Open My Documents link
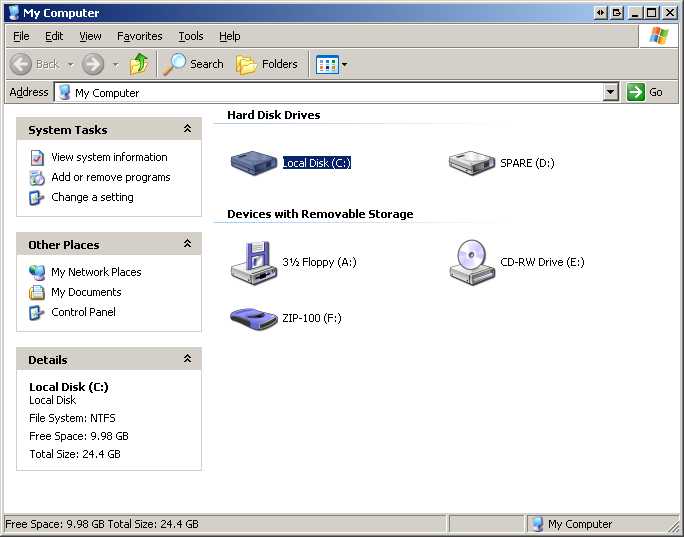This screenshot has height=537, width=684. (x=86, y=292)
